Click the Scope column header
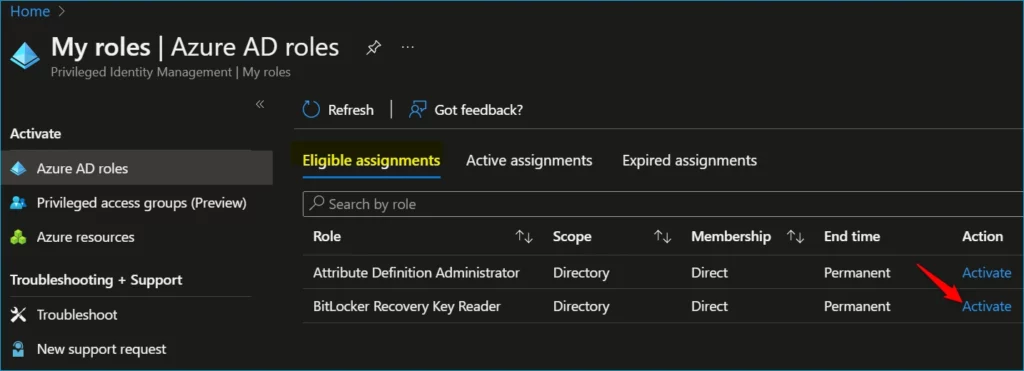This screenshot has width=1024, height=371. [x=572, y=236]
